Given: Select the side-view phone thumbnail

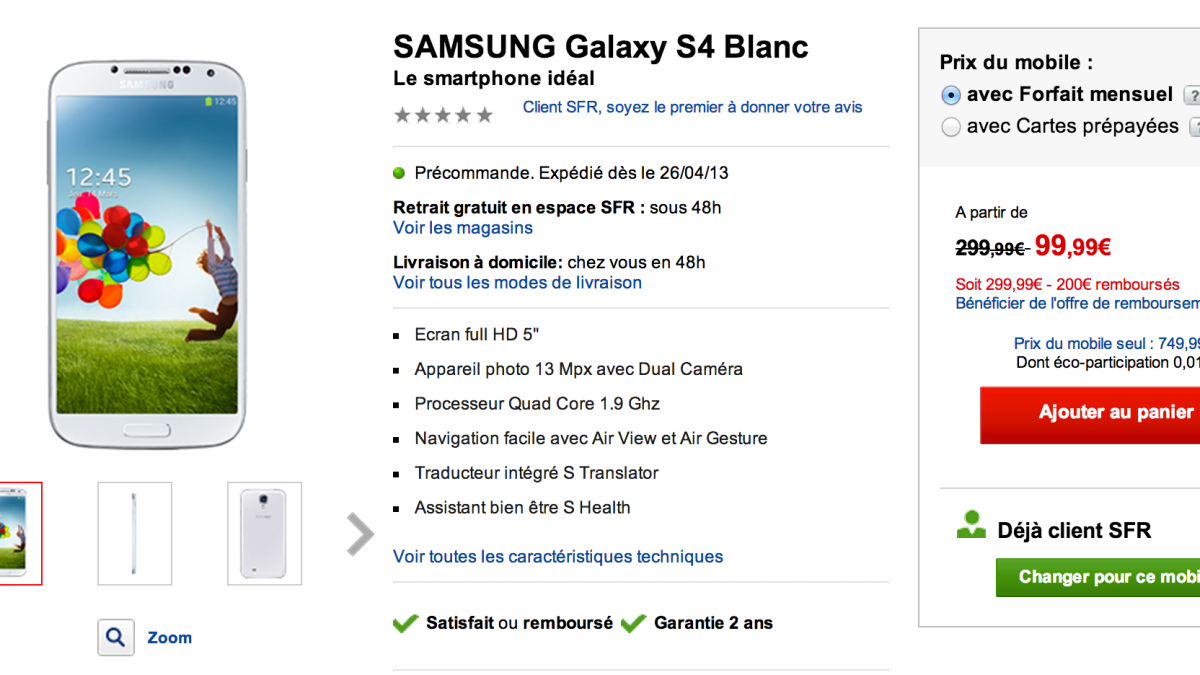Looking at the screenshot, I should pyautogui.click(x=135, y=533).
